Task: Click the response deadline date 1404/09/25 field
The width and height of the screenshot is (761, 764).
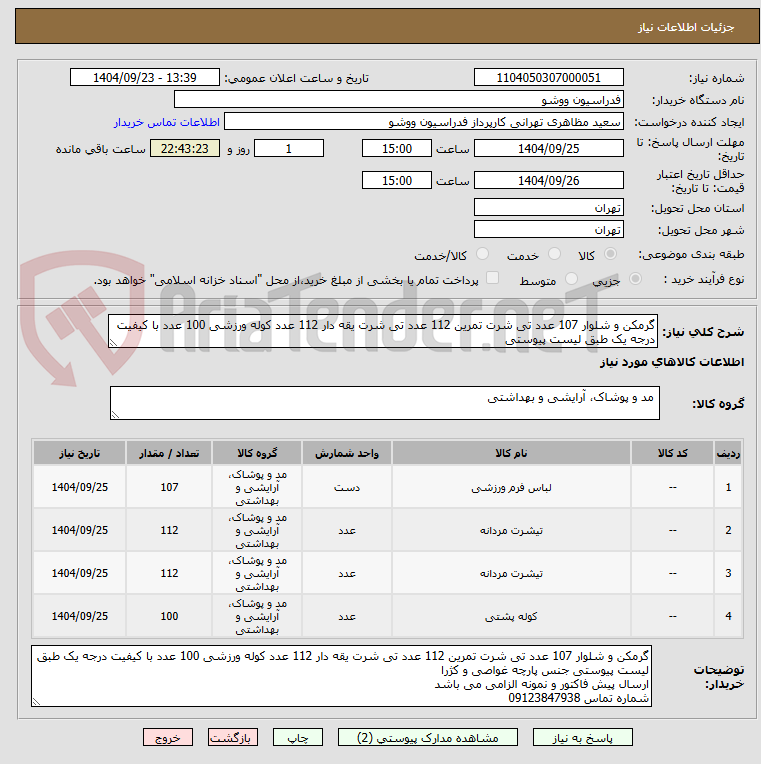Action: pyautogui.click(x=549, y=148)
